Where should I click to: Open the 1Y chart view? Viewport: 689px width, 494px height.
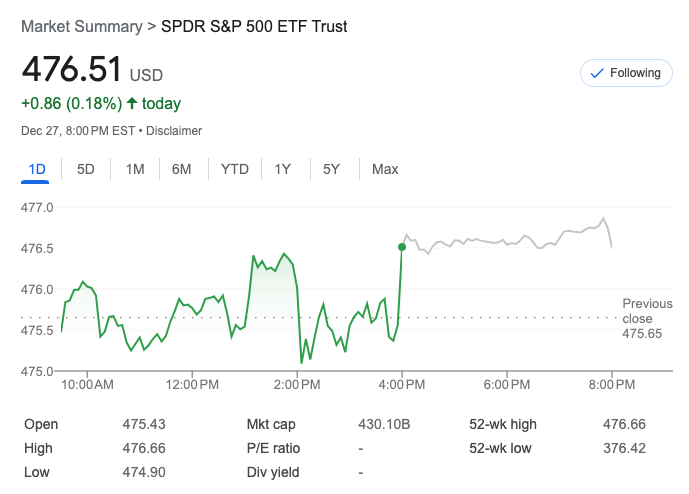point(283,169)
